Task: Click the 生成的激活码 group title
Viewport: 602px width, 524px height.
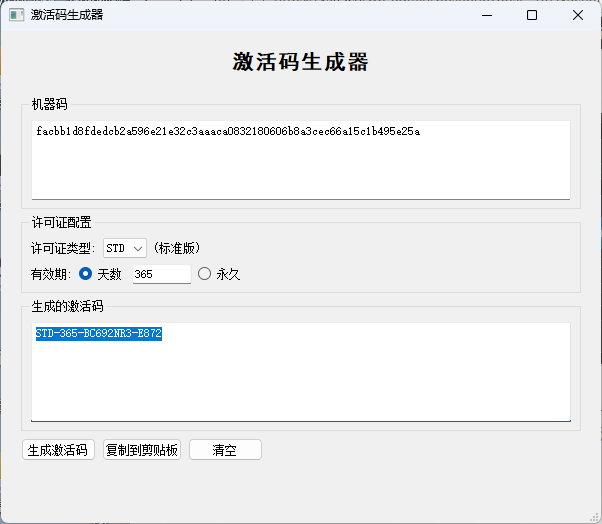Action: (68, 306)
